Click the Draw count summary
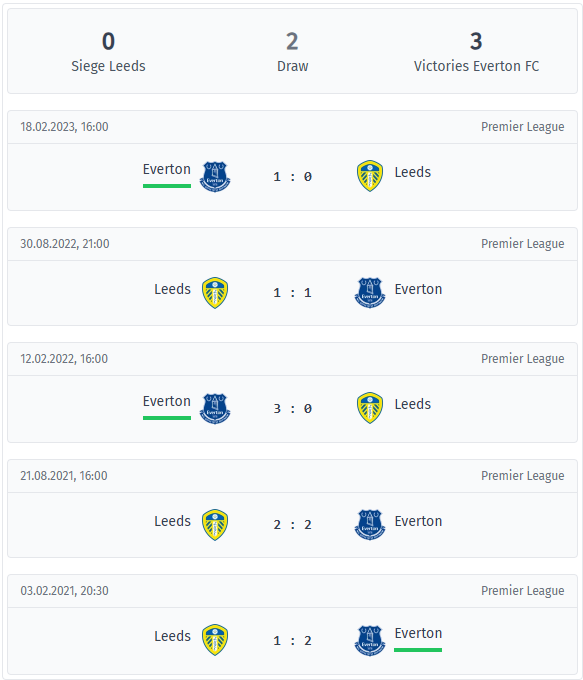583x680 pixels. [x=292, y=42]
